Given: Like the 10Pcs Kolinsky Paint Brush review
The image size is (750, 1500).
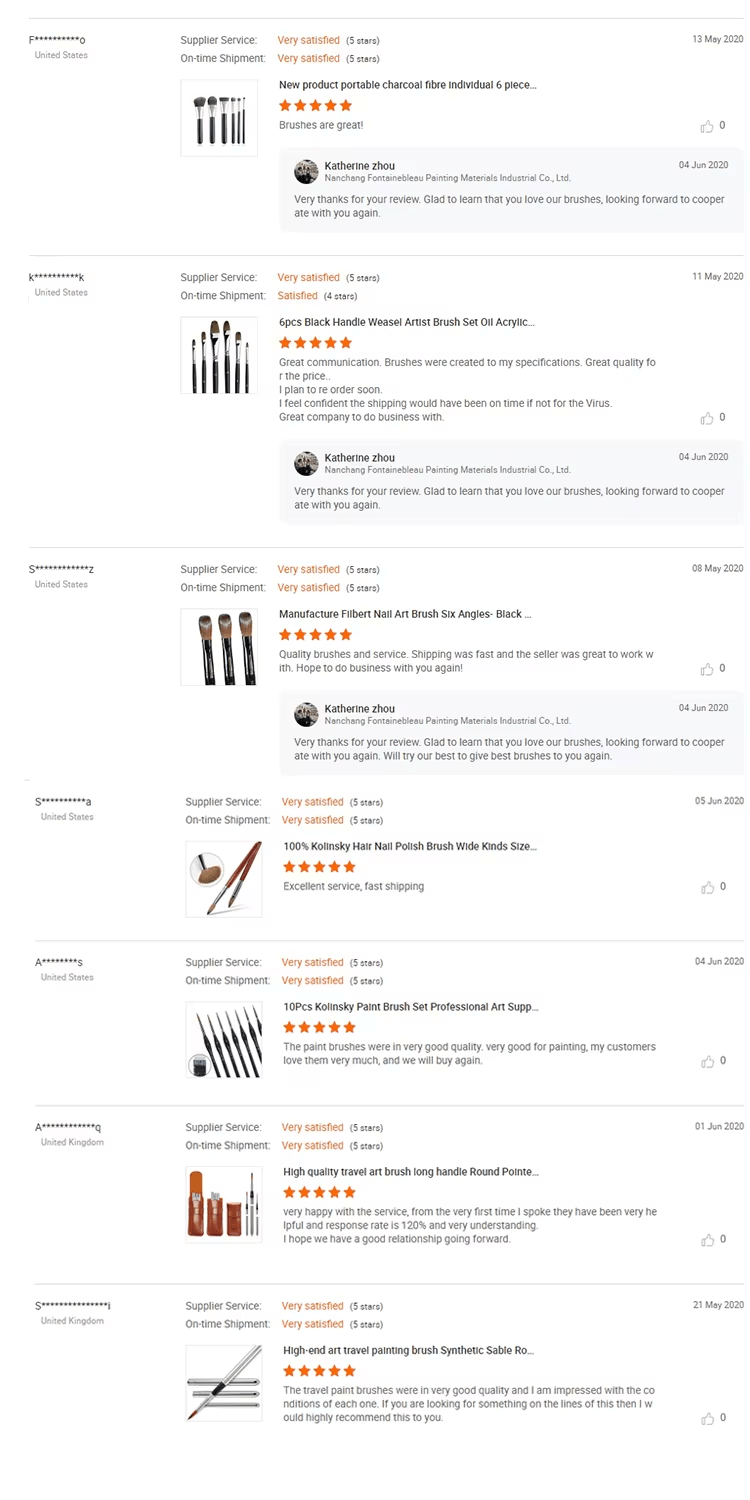Looking at the screenshot, I should (707, 1061).
